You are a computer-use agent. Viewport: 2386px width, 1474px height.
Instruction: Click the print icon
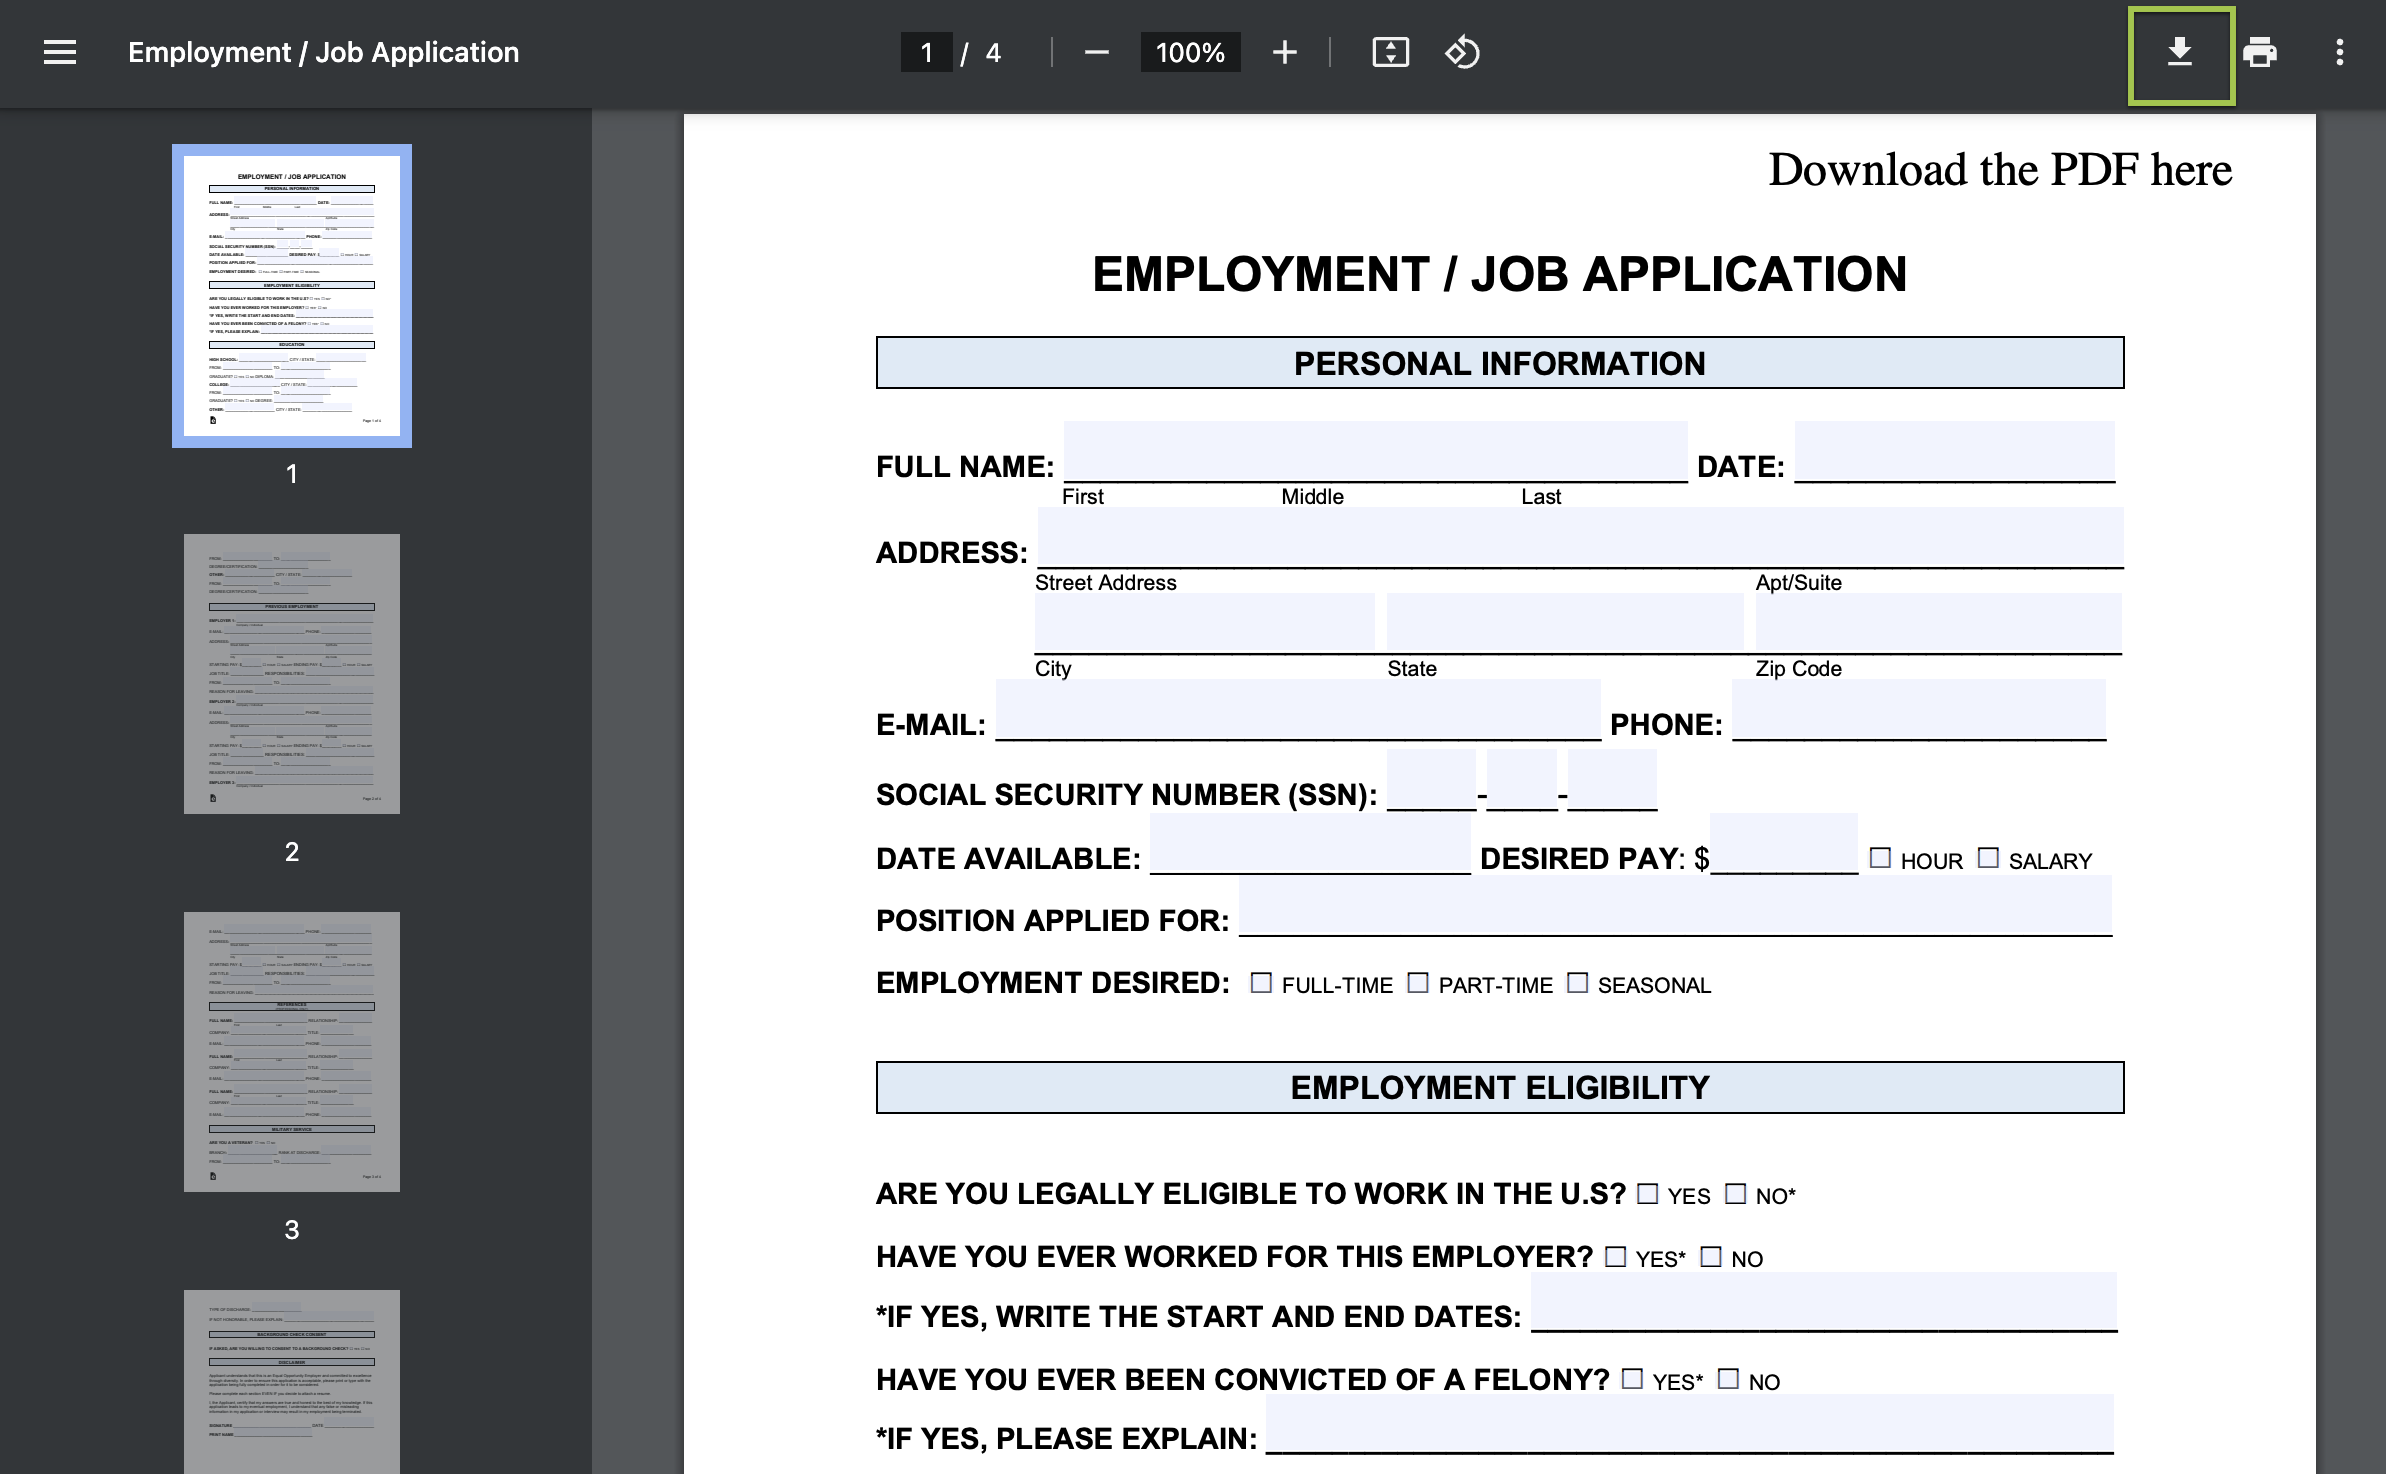2260,53
